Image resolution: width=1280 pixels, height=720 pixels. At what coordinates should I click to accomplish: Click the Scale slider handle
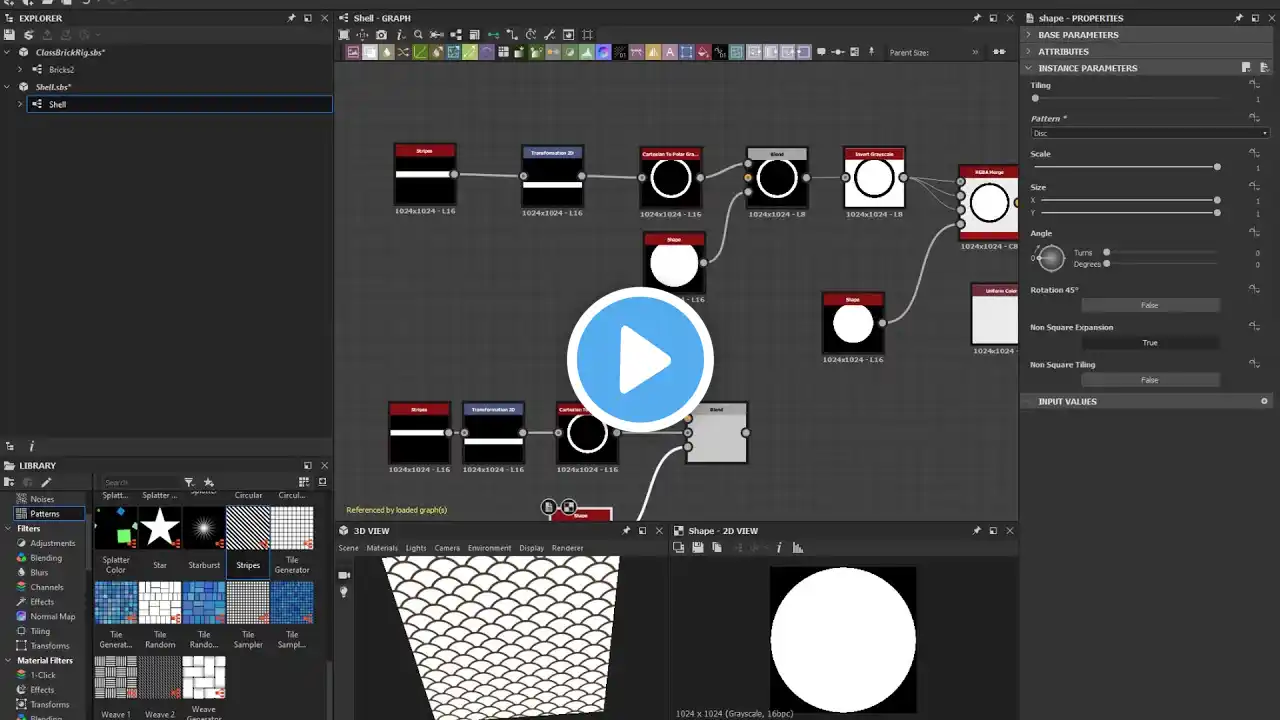(1217, 167)
